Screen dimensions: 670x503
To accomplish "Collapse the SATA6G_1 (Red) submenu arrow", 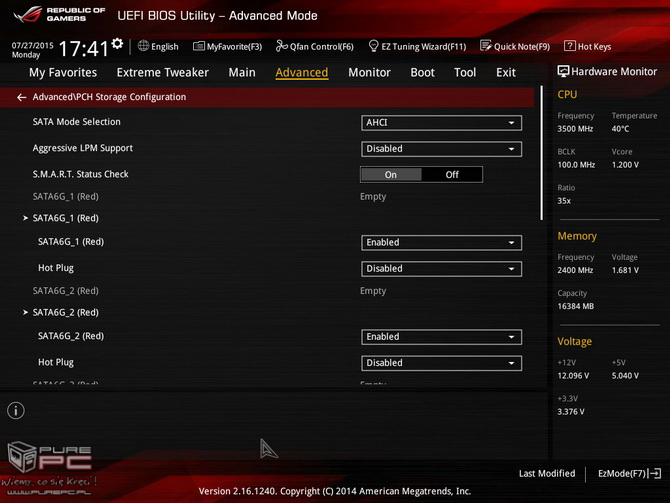I will [25, 218].
